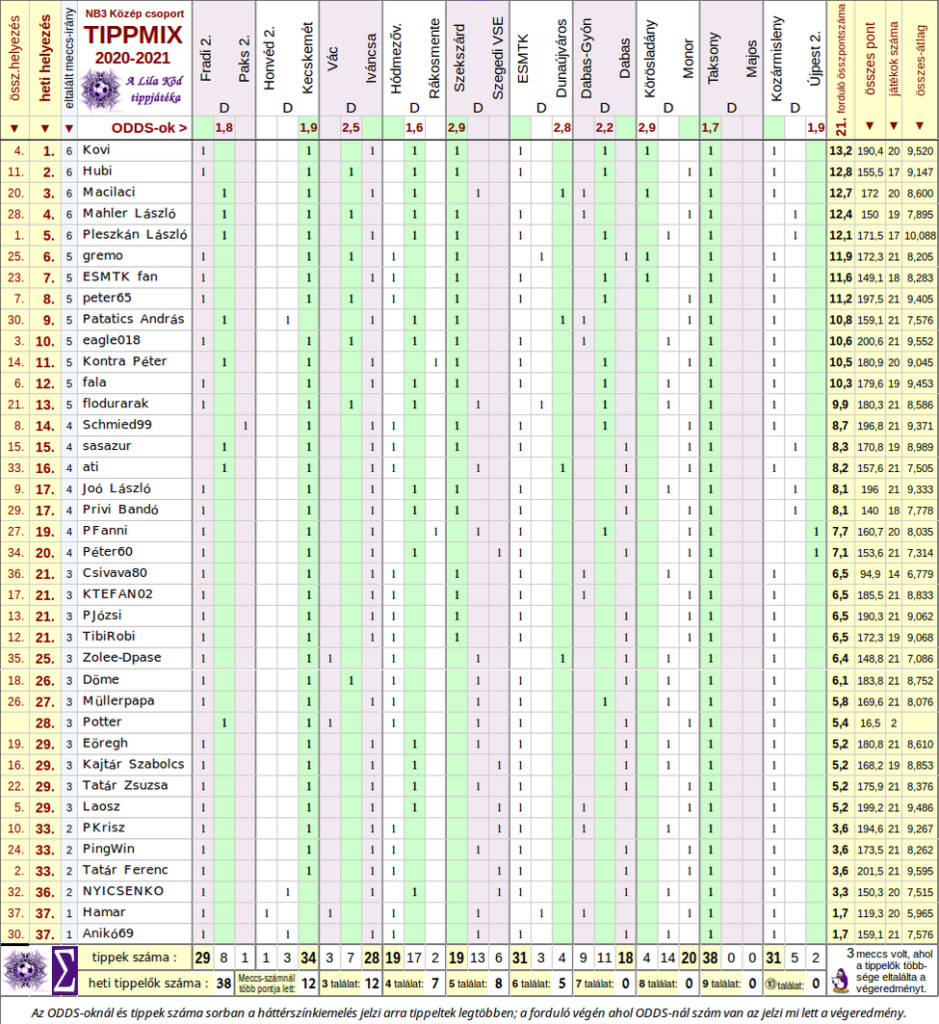Screen dimensions: 939x1024
Task: Select player name KTEFAN02
Action: point(118,594)
